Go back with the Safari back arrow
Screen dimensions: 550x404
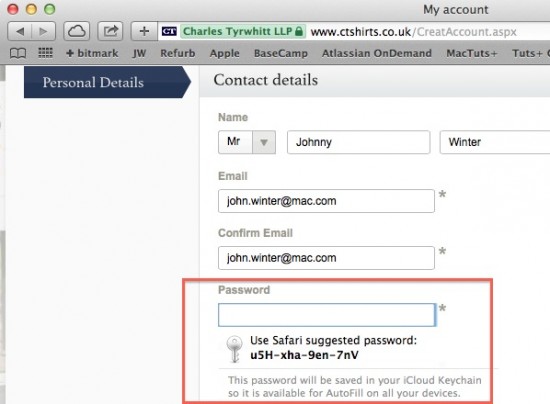(x=20, y=32)
